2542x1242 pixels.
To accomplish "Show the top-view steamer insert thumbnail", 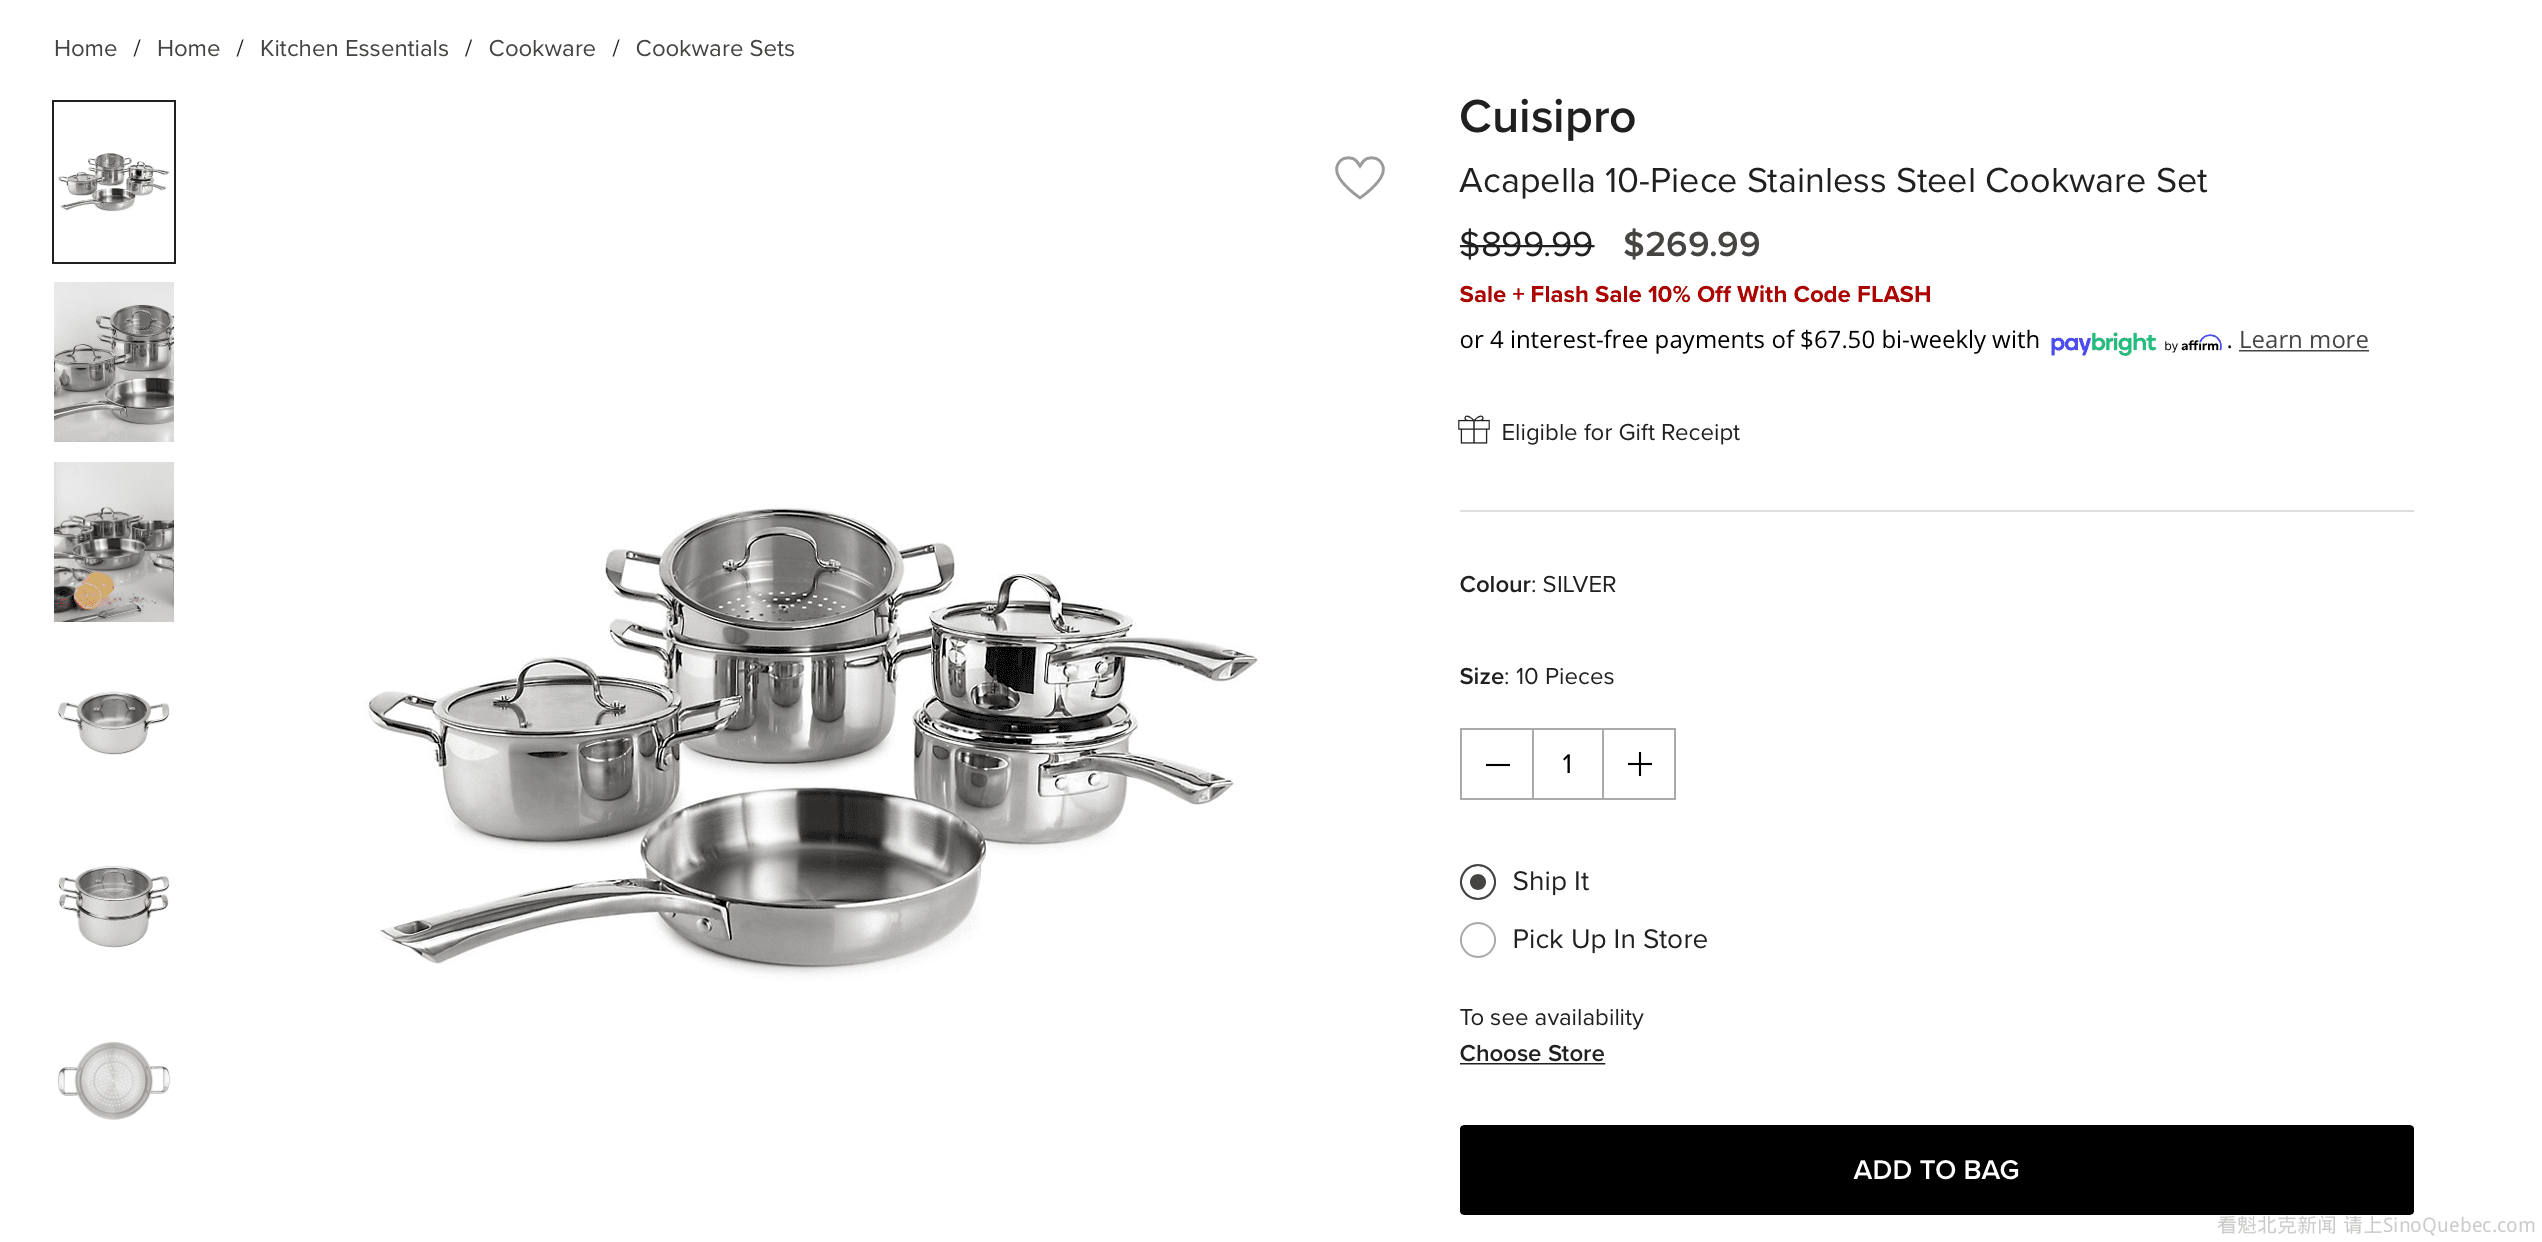I will (x=114, y=1080).
